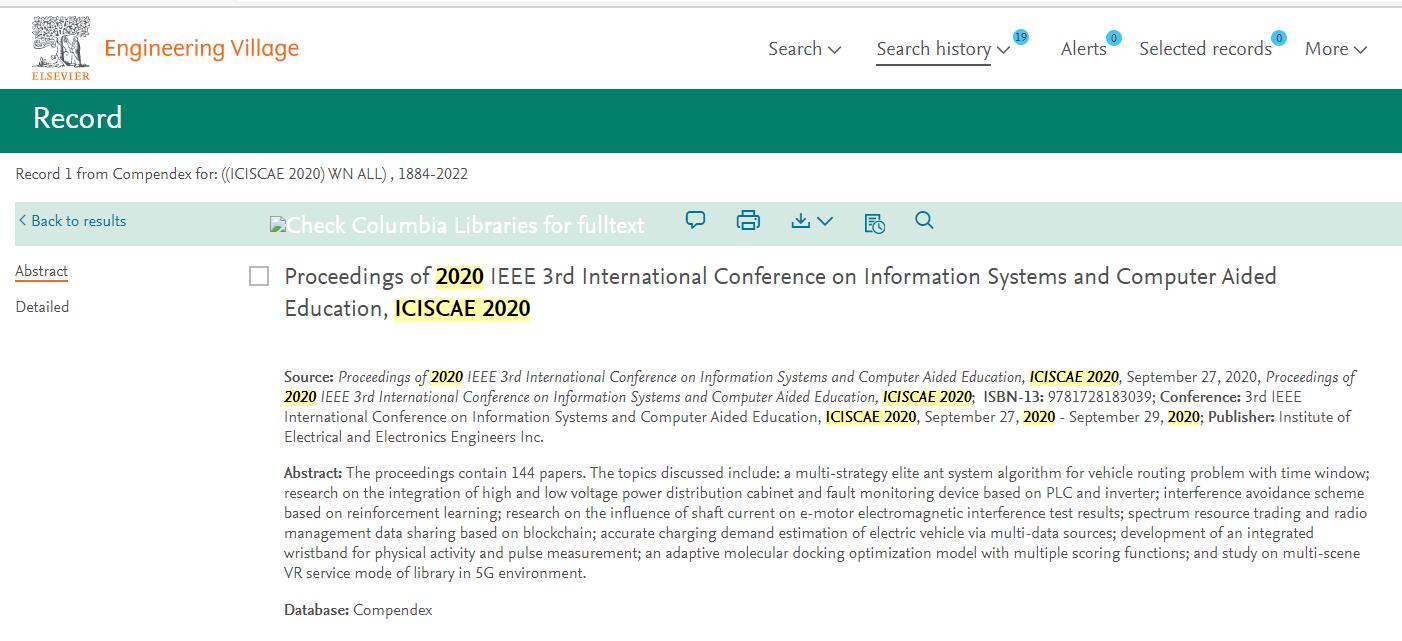This screenshot has height=641, width=1402.
Task: Click the search magnifier icon on the record toolbar
Action: click(x=924, y=220)
